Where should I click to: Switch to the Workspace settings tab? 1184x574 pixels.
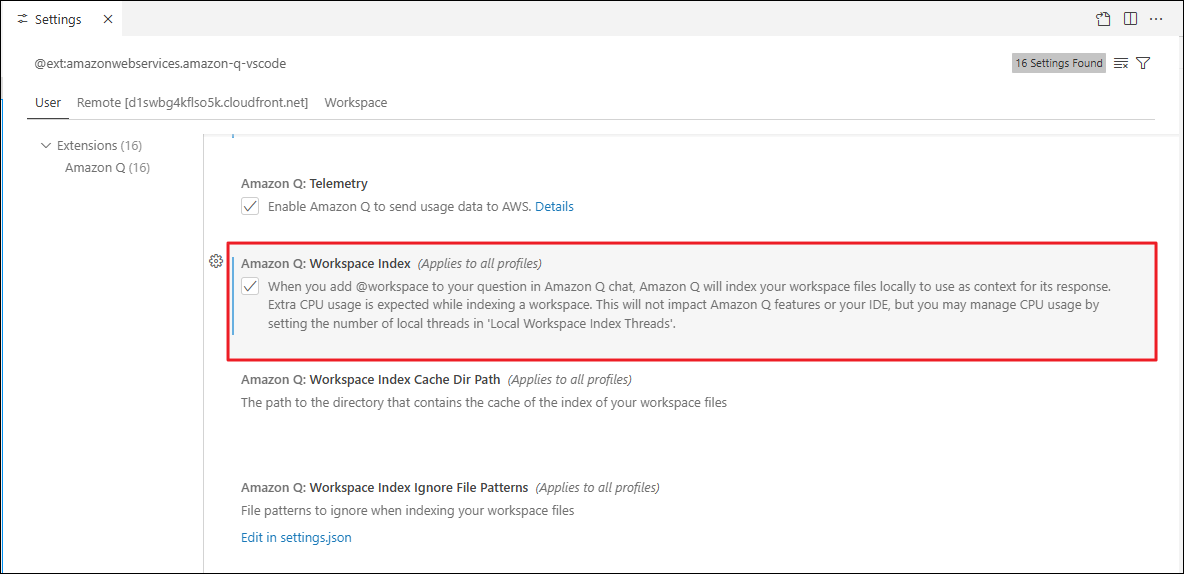[355, 103]
